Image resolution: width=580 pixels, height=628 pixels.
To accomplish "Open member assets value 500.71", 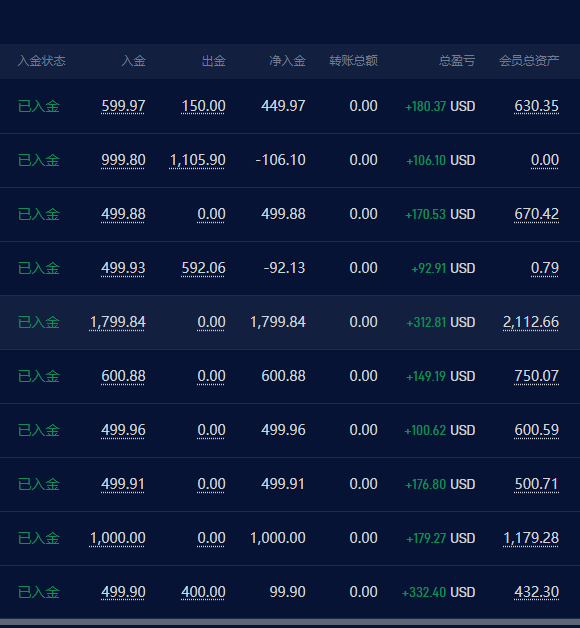I will [536, 485].
